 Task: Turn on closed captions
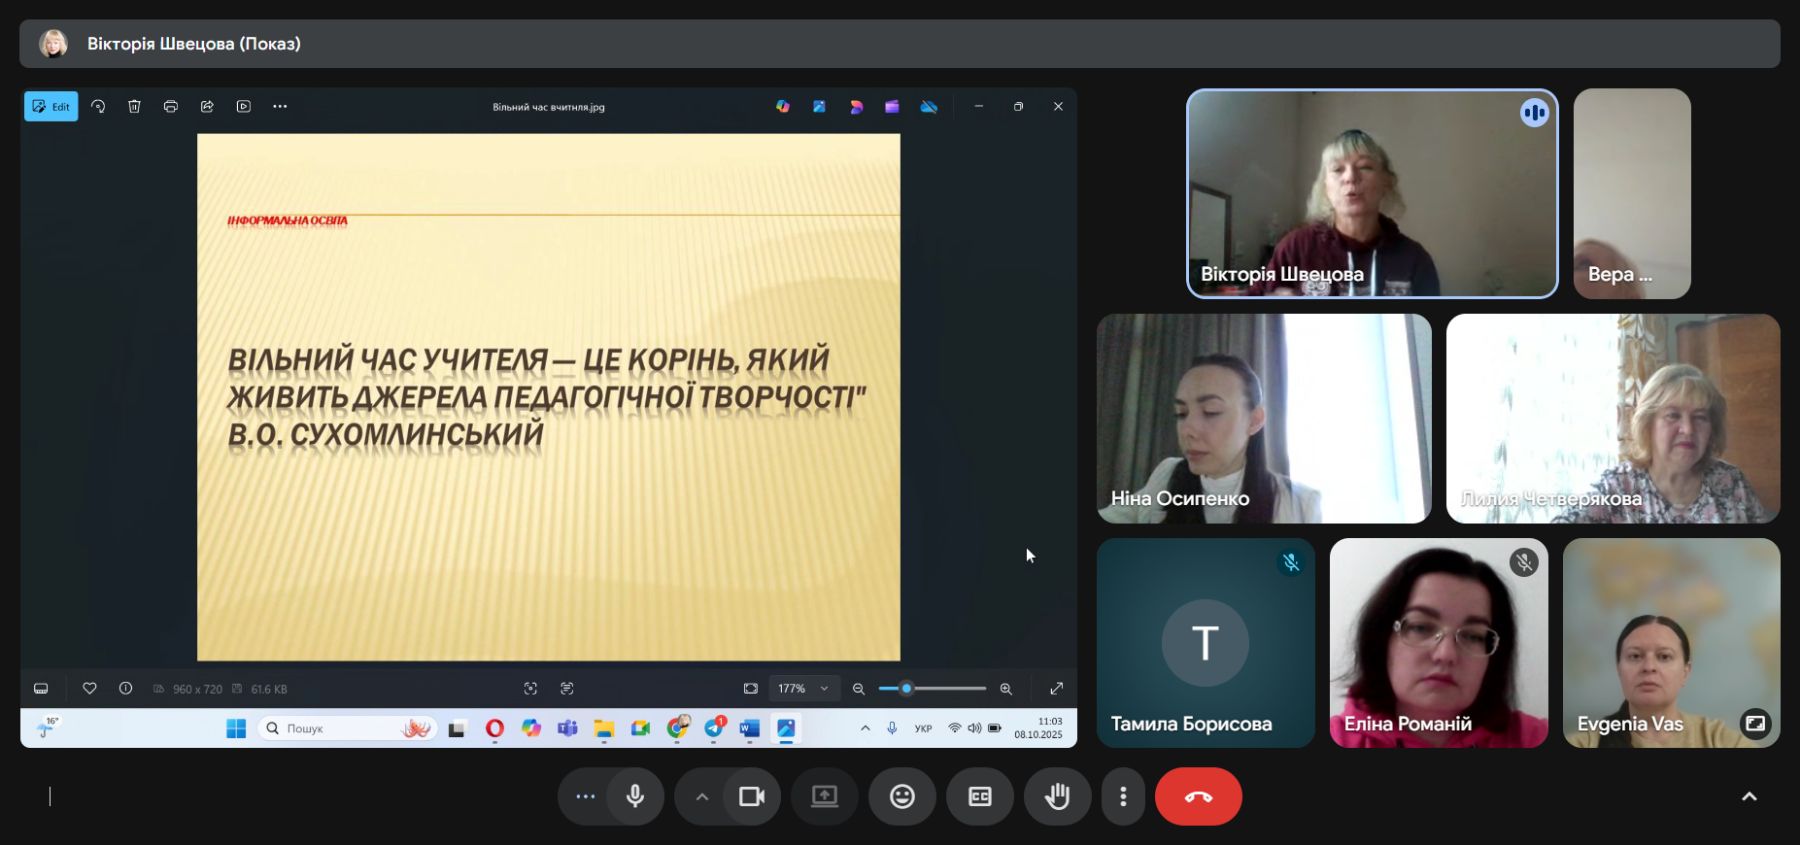coord(980,796)
